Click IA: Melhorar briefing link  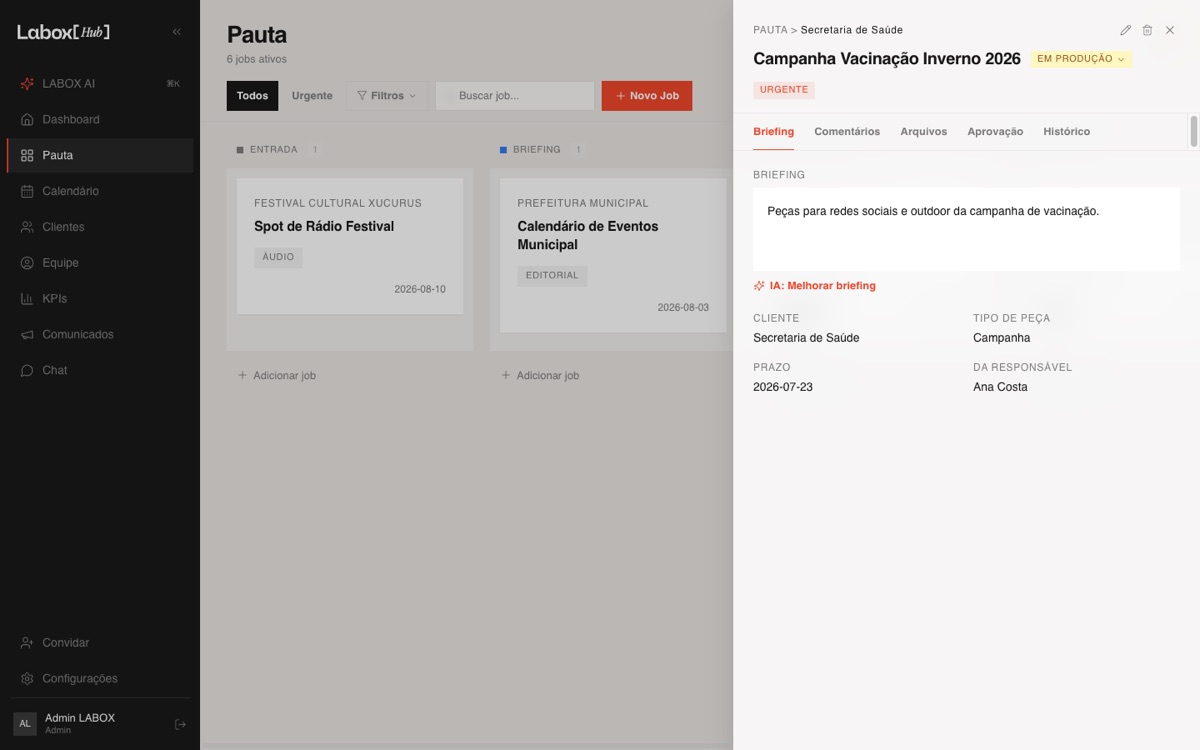coord(815,286)
